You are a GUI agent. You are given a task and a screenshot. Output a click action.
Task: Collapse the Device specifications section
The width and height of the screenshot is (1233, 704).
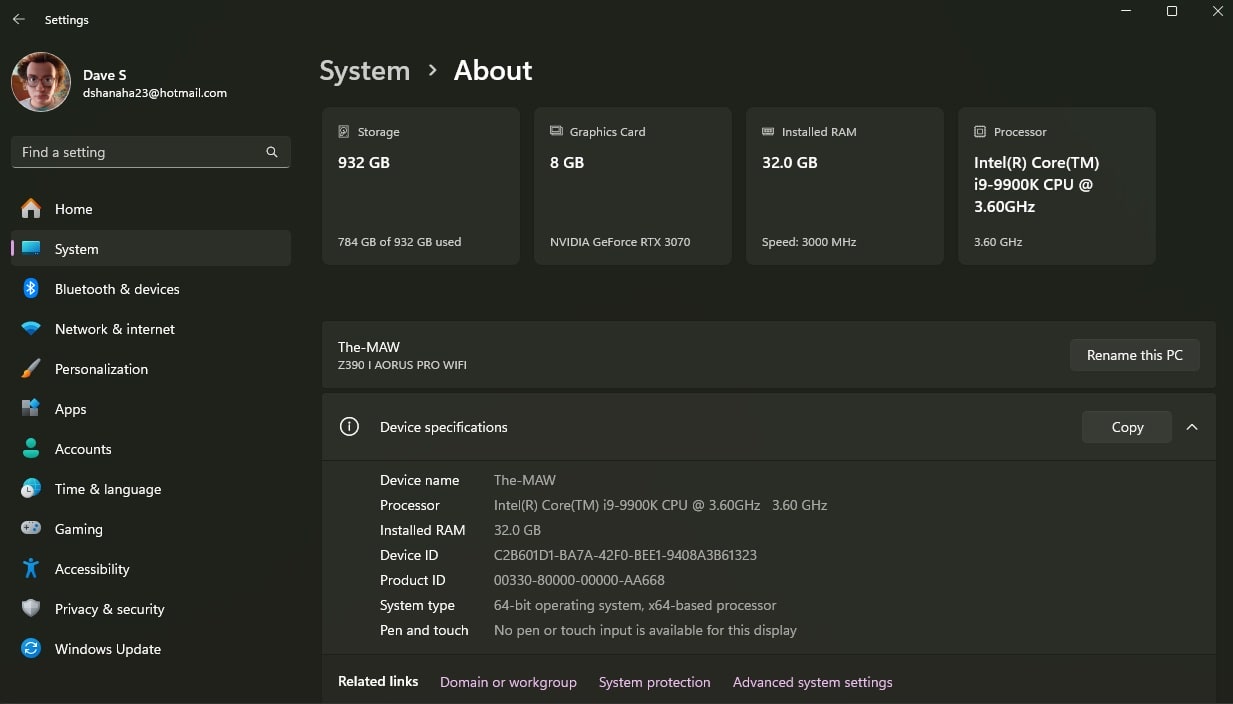[x=1191, y=427]
